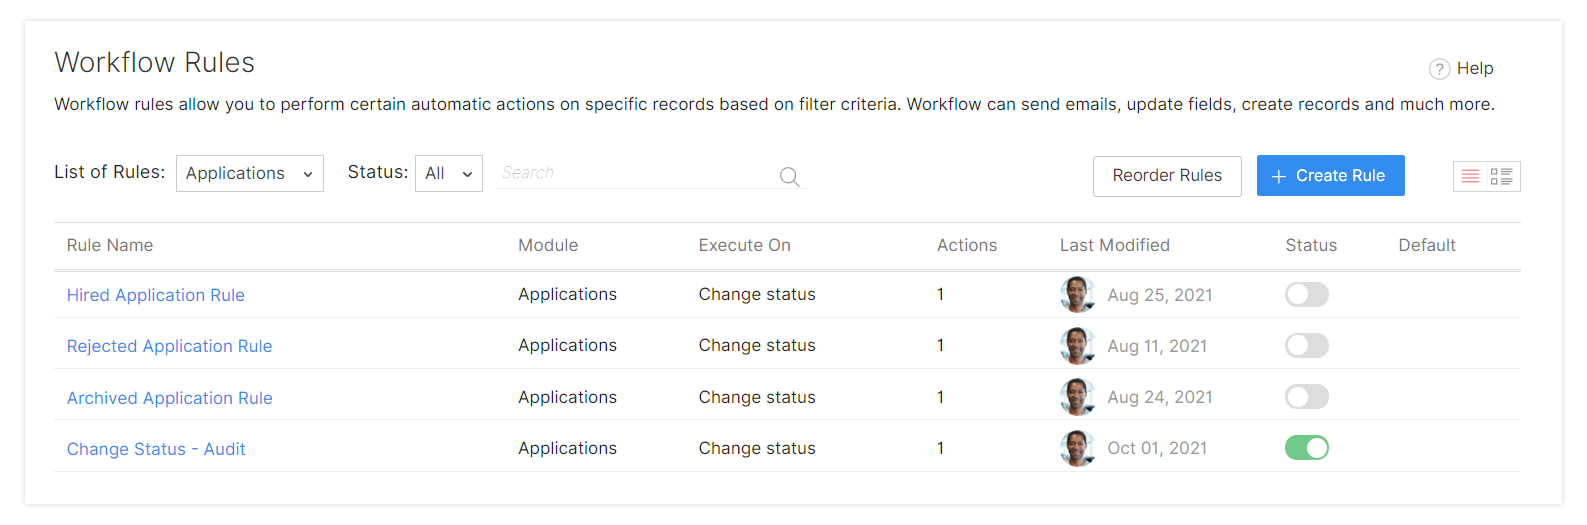
Task: Click the Rule Name column header
Action: click(x=110, y=245)
